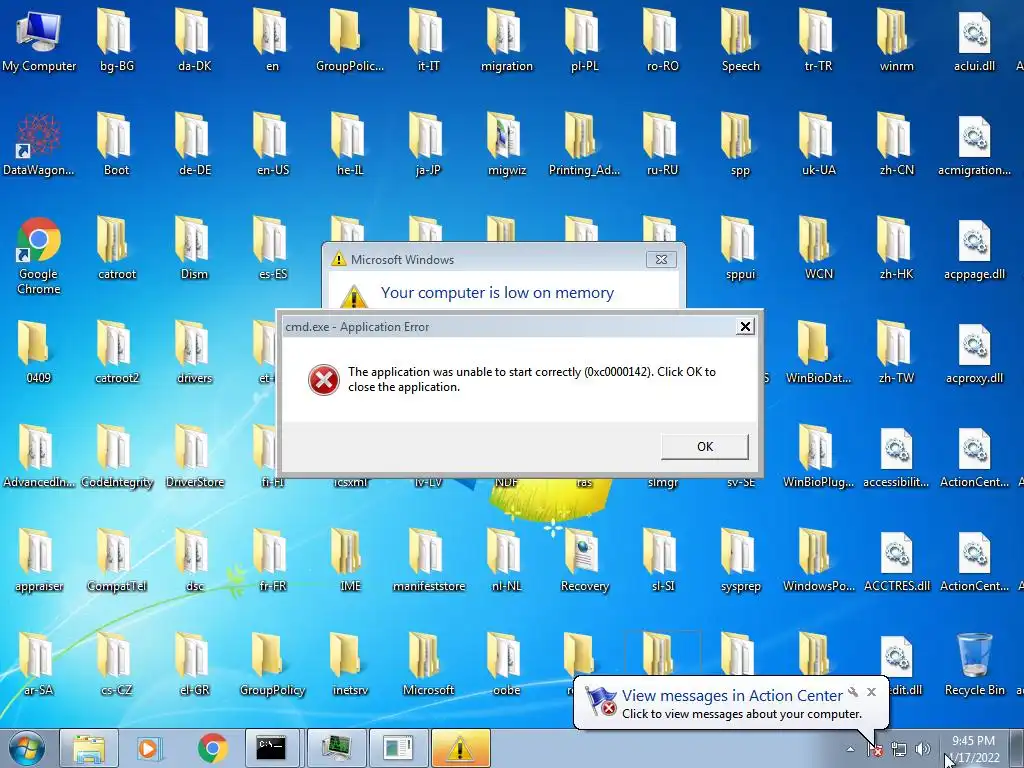The height and width of the screenshot is (768, 1024).
Task: Select the Google Chrome desktop shortcut
Action: 39,256
